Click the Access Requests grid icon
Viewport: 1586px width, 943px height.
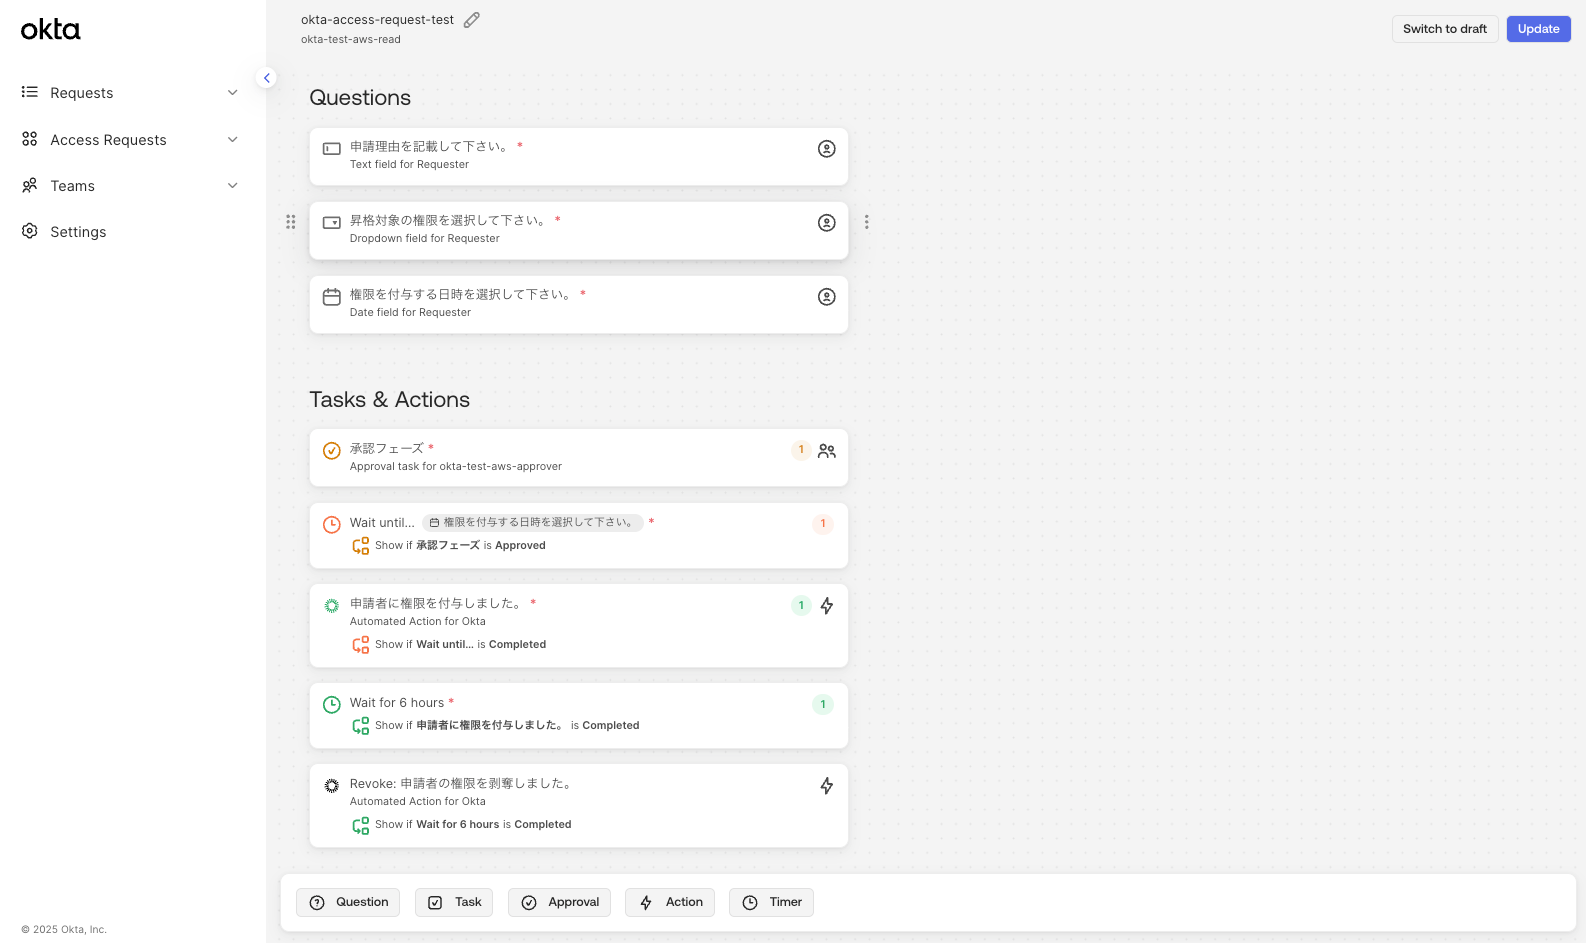point(30,139)
